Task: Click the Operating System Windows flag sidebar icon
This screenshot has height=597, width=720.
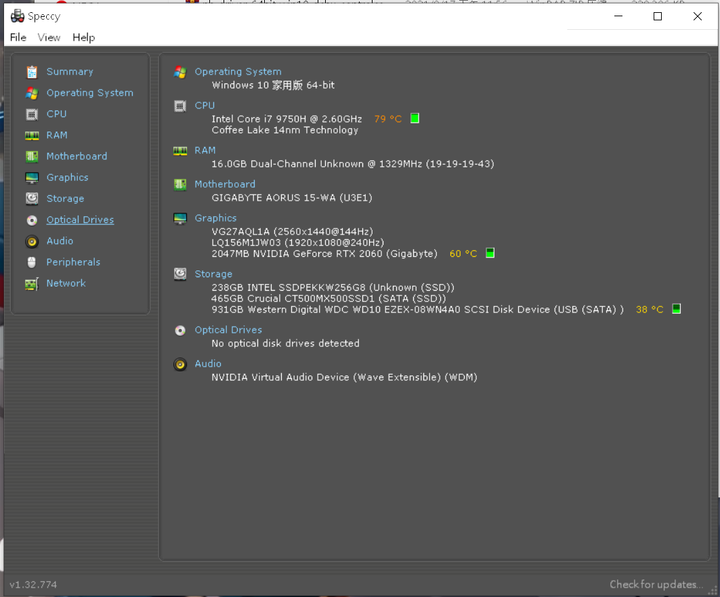Action: click(x=32, y=93)
